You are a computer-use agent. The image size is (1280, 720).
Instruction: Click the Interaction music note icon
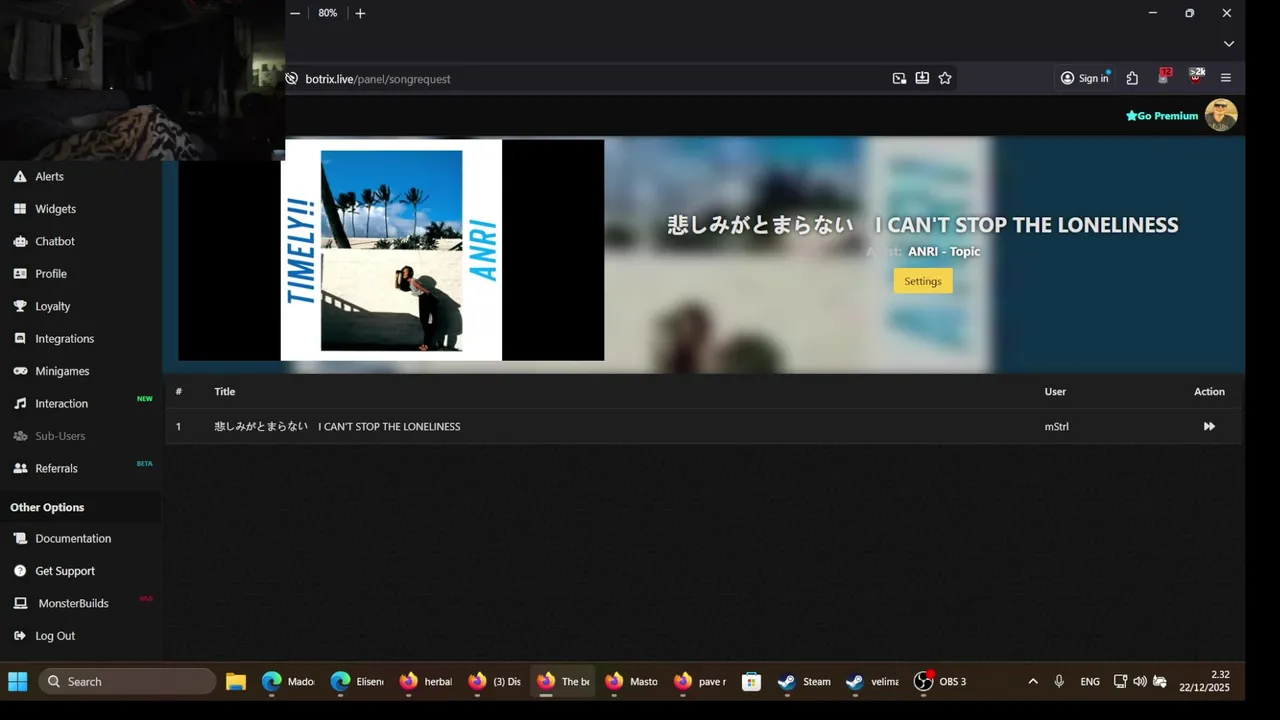point(20,404)
